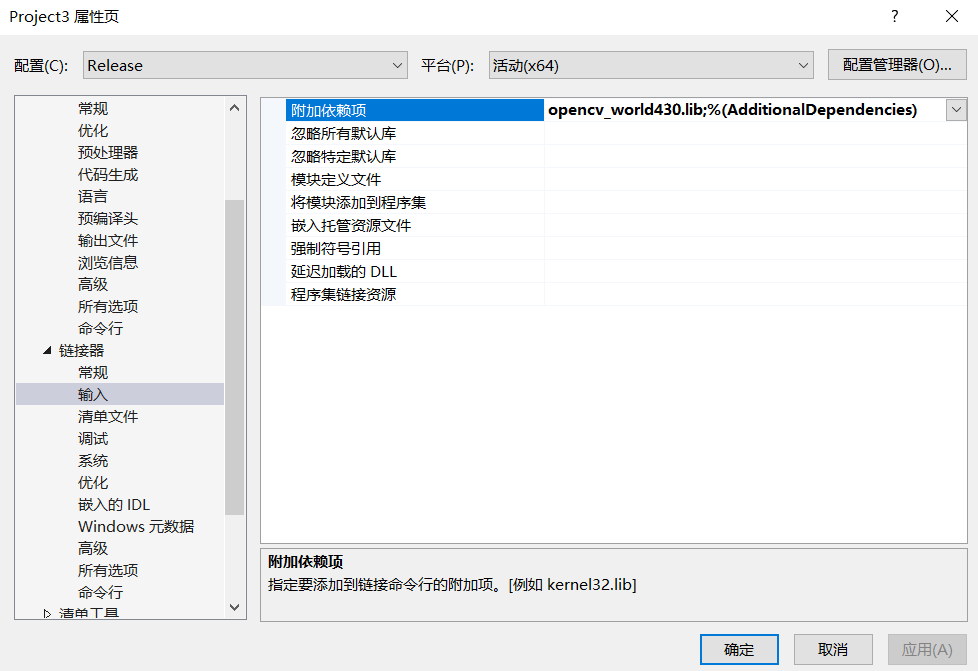This screenshot has height=671, width=978.
Task: Open the 配置 Release dropdown
Action: [245, 65]
